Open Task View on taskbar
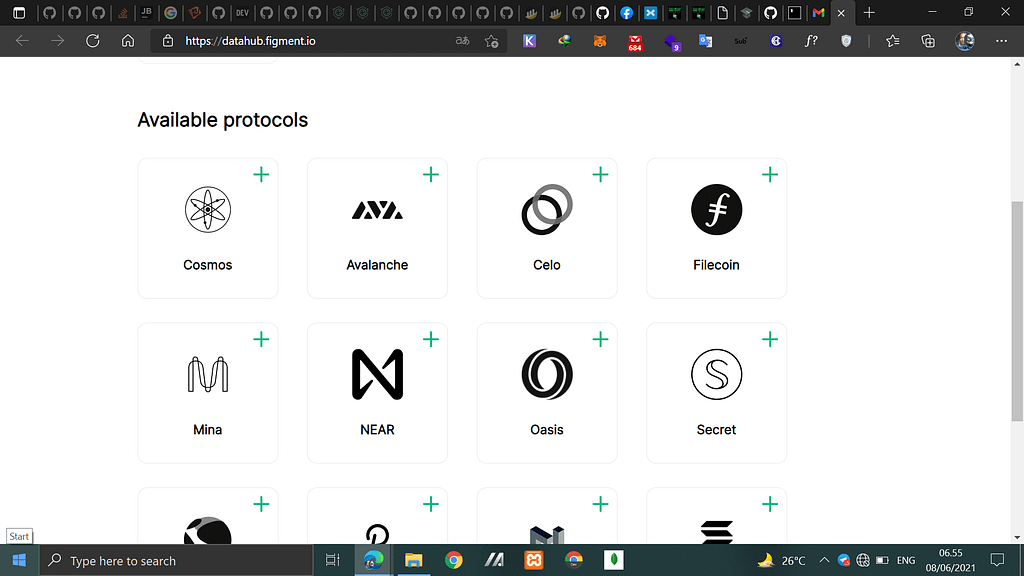 click(332, 560)
